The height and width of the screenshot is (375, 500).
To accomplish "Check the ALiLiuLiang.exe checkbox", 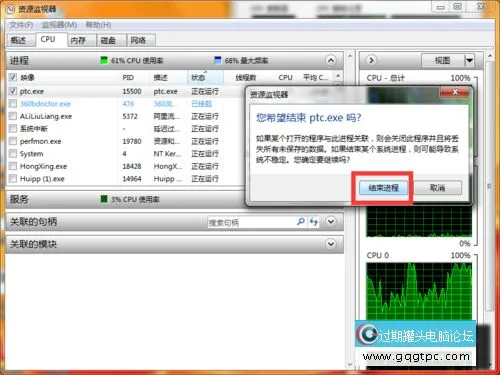I will click(13, 116).
